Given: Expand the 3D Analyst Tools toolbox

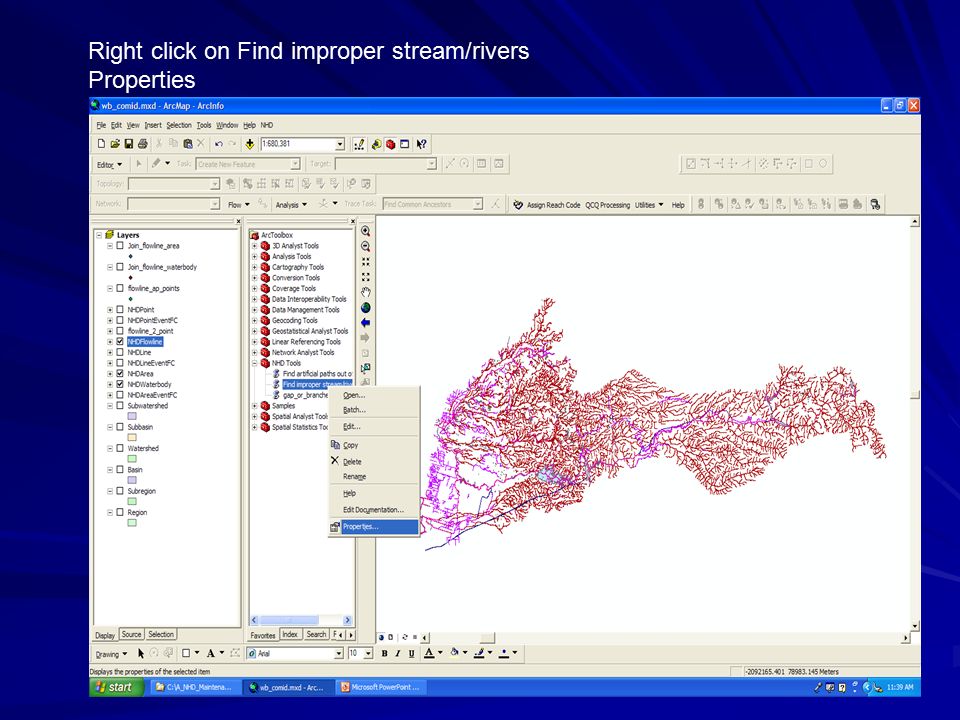Looking at the screenshot, I should (x=255, y=246).
